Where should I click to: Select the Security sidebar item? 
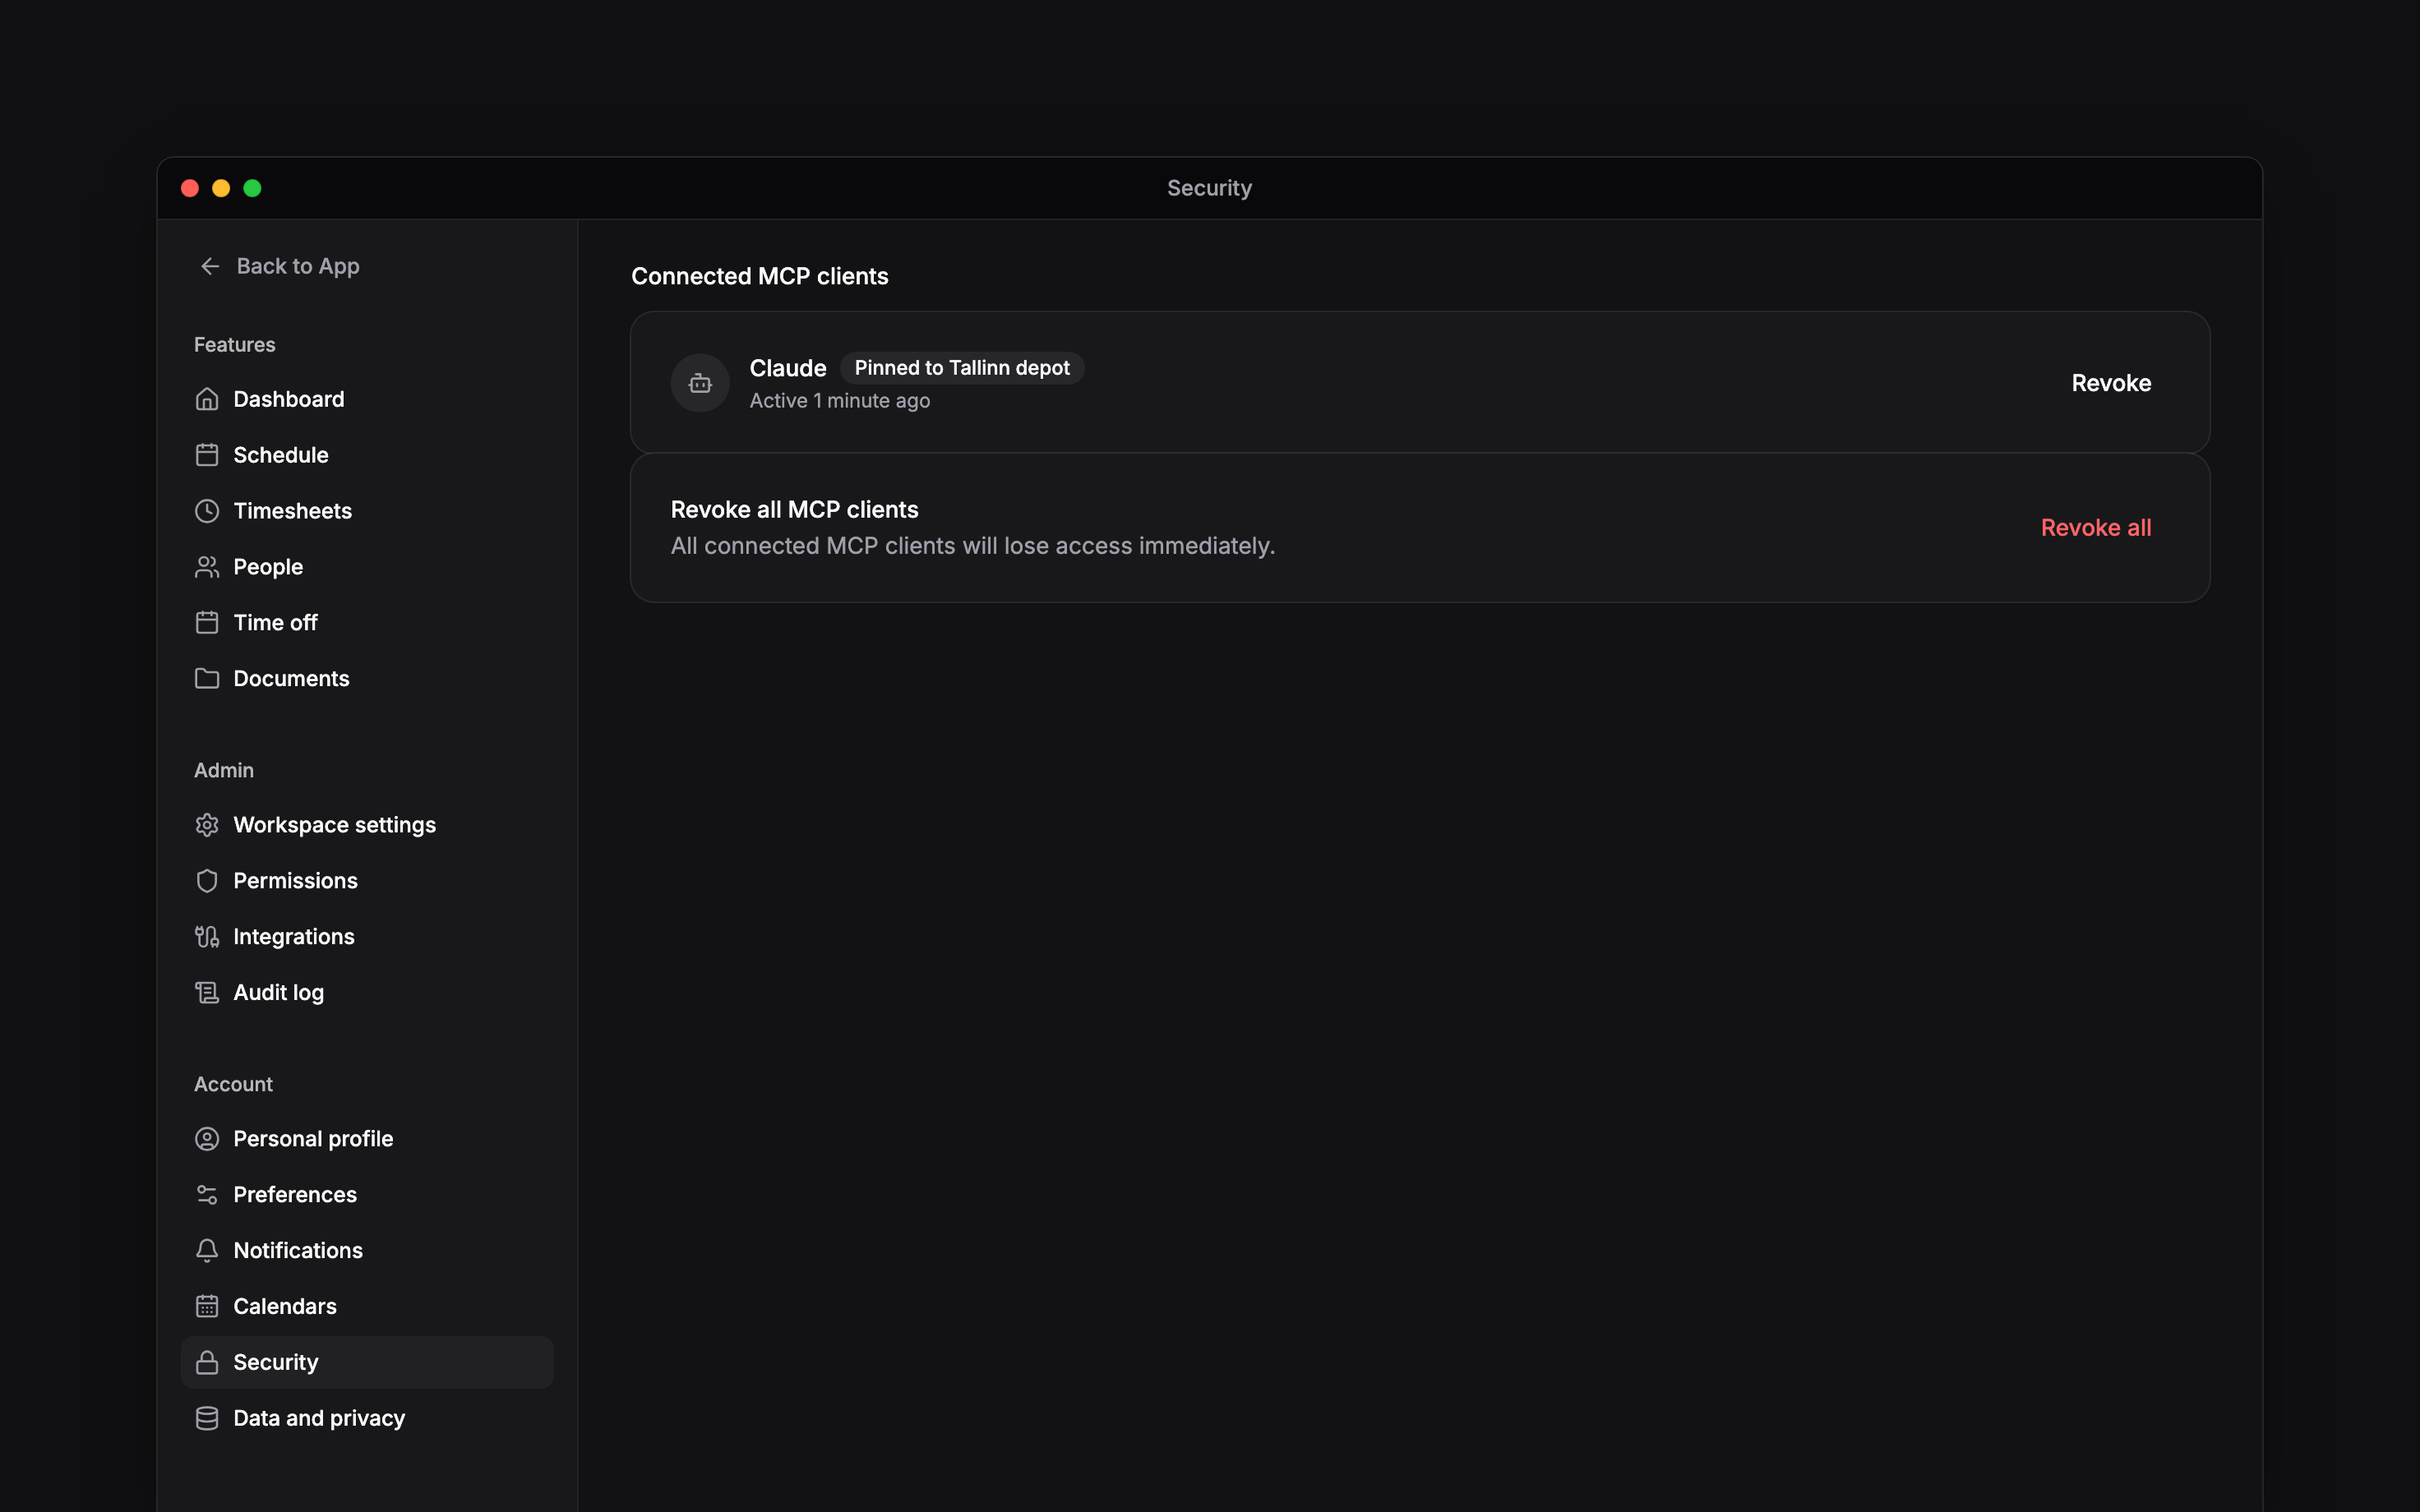[367, 1363]
